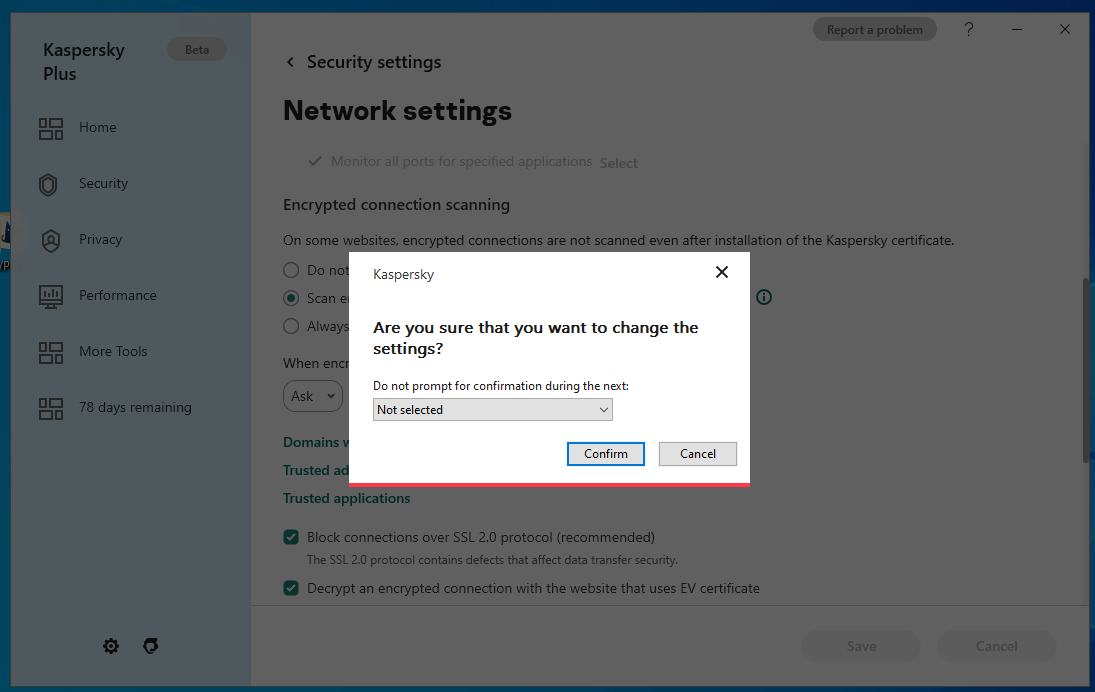
Task: Open the 78 days remaining item
Action: pyautogui.click(x=135, y=408)
